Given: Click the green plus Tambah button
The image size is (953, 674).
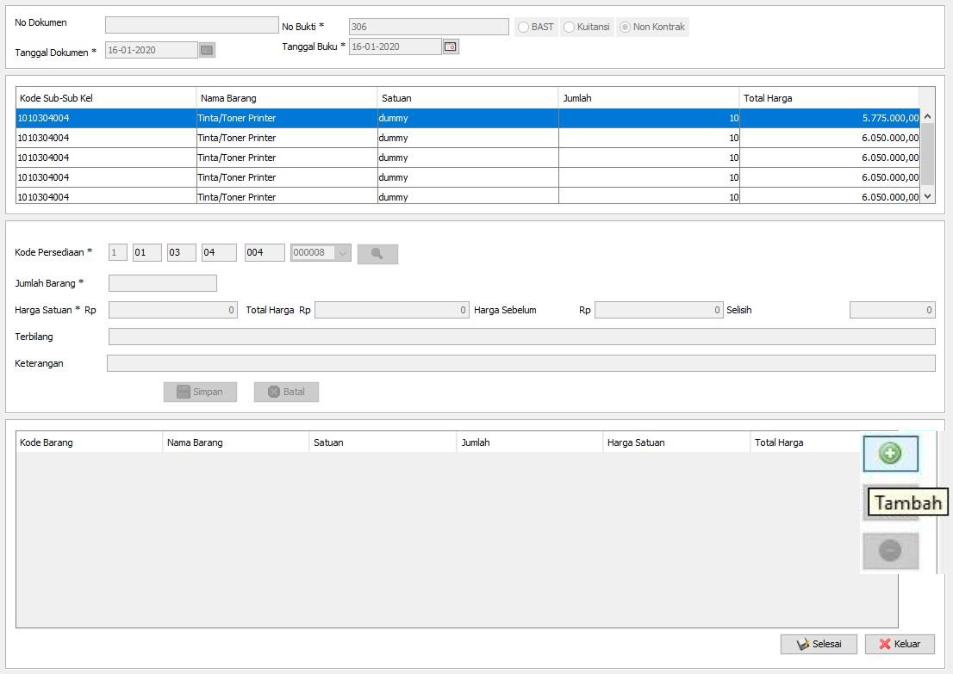Looking at the screenshot, I should tap(890, 453).
